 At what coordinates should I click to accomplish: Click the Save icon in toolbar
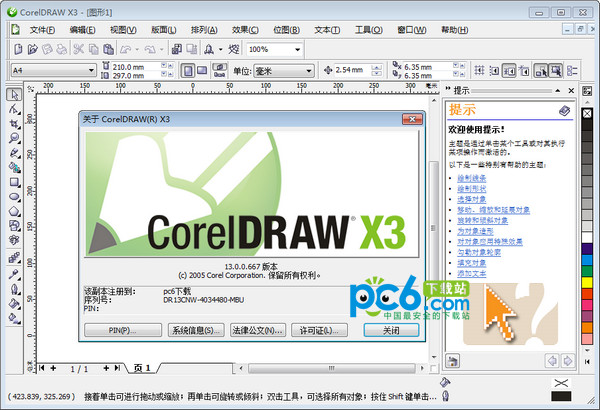(47, 49)
